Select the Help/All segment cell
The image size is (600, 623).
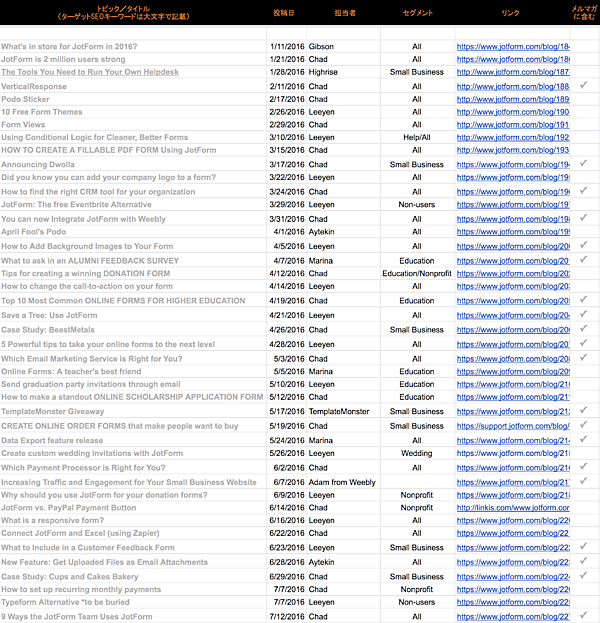pyautogui.click(x=417, y=137)
